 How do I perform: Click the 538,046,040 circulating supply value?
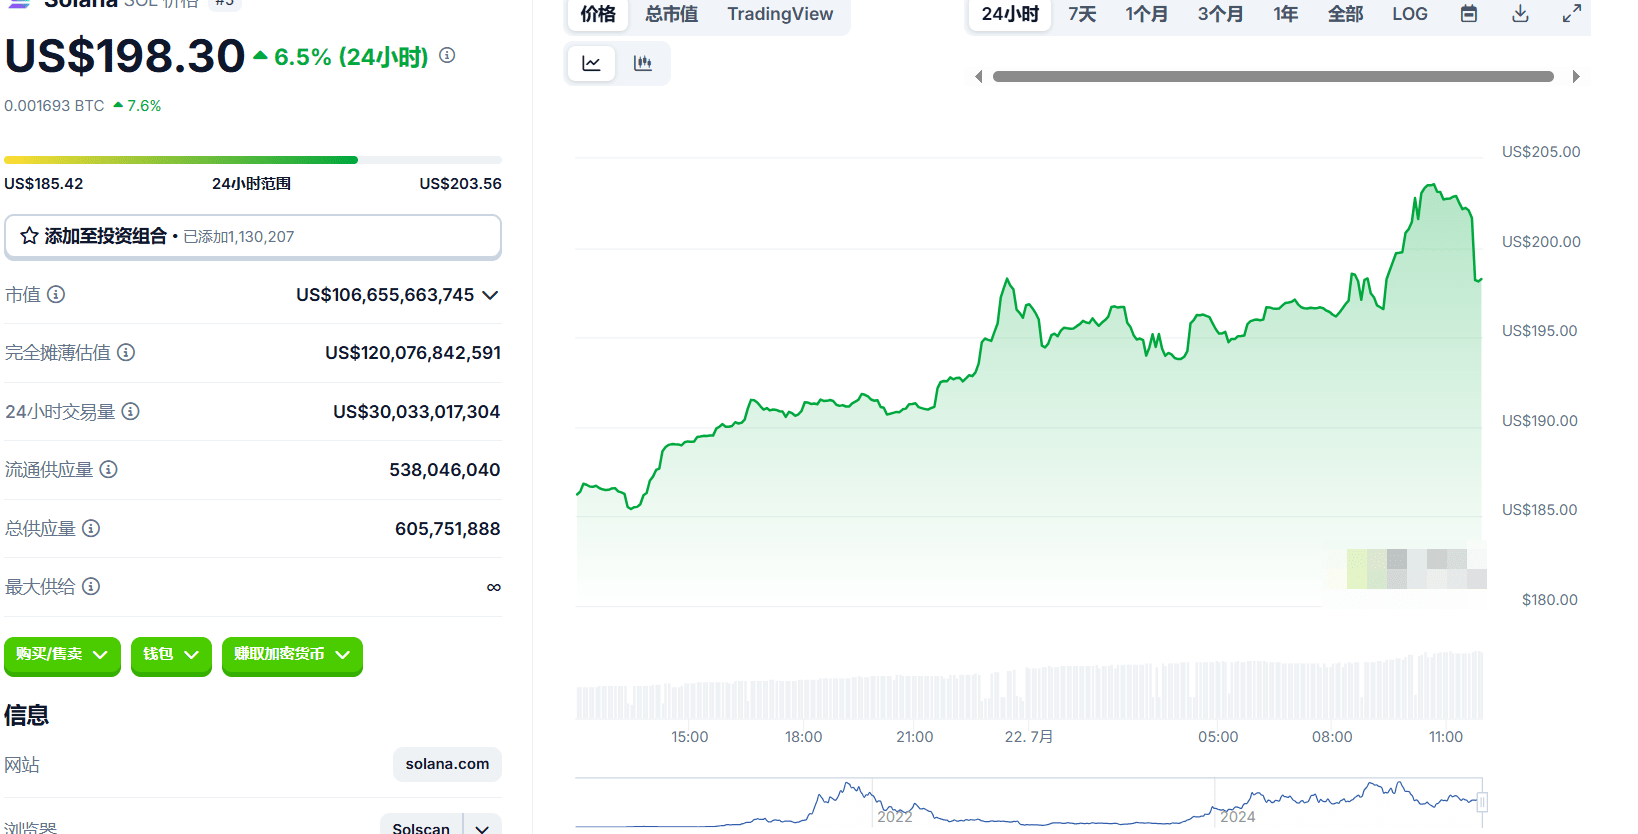point(445,470)
